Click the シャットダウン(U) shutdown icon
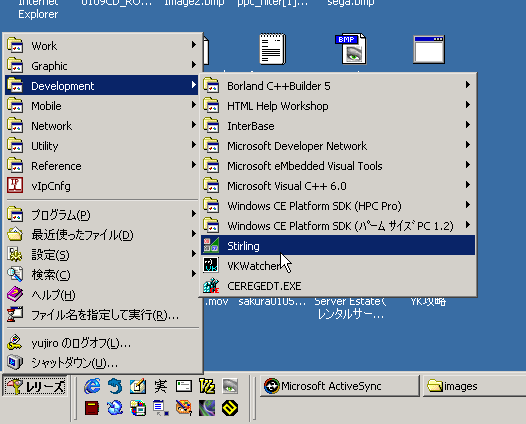526x424 pixels. 15,362
